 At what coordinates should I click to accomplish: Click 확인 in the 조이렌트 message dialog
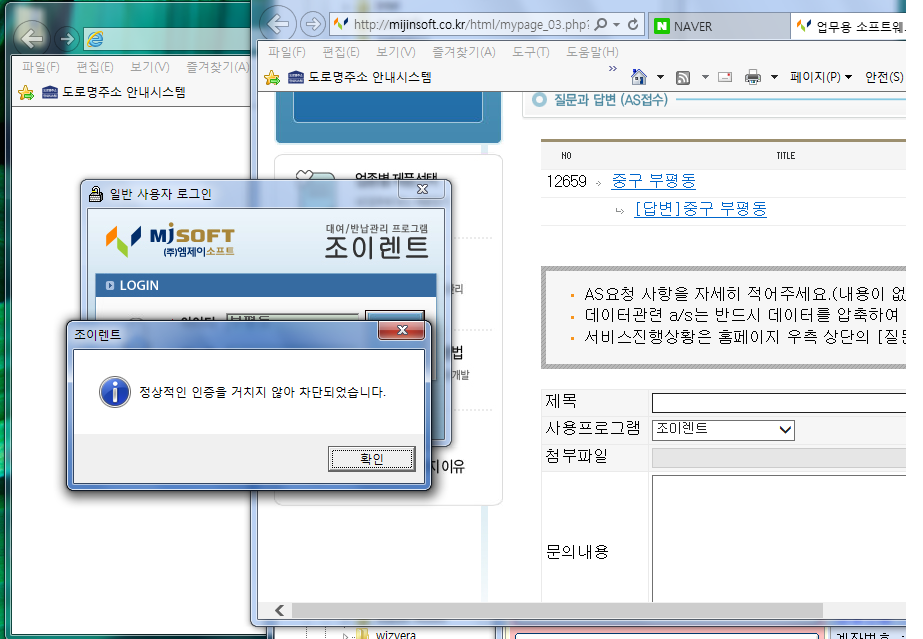click(x=371, y=458)
